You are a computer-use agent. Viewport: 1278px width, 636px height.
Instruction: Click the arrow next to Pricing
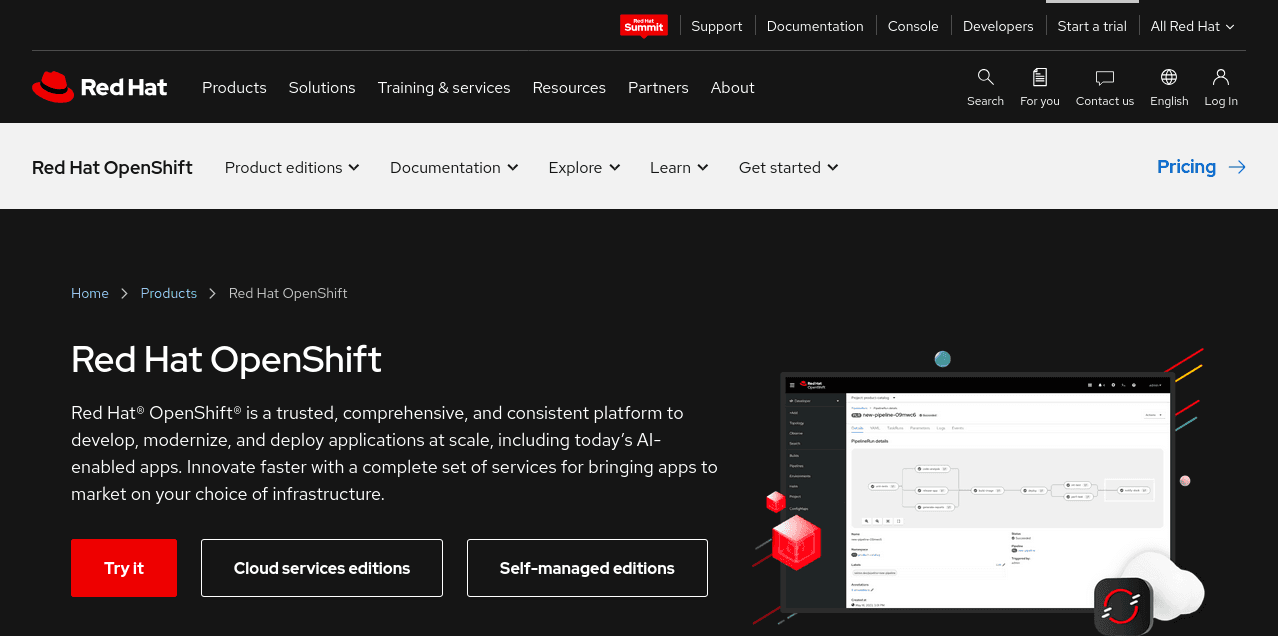coord(1237,167)
